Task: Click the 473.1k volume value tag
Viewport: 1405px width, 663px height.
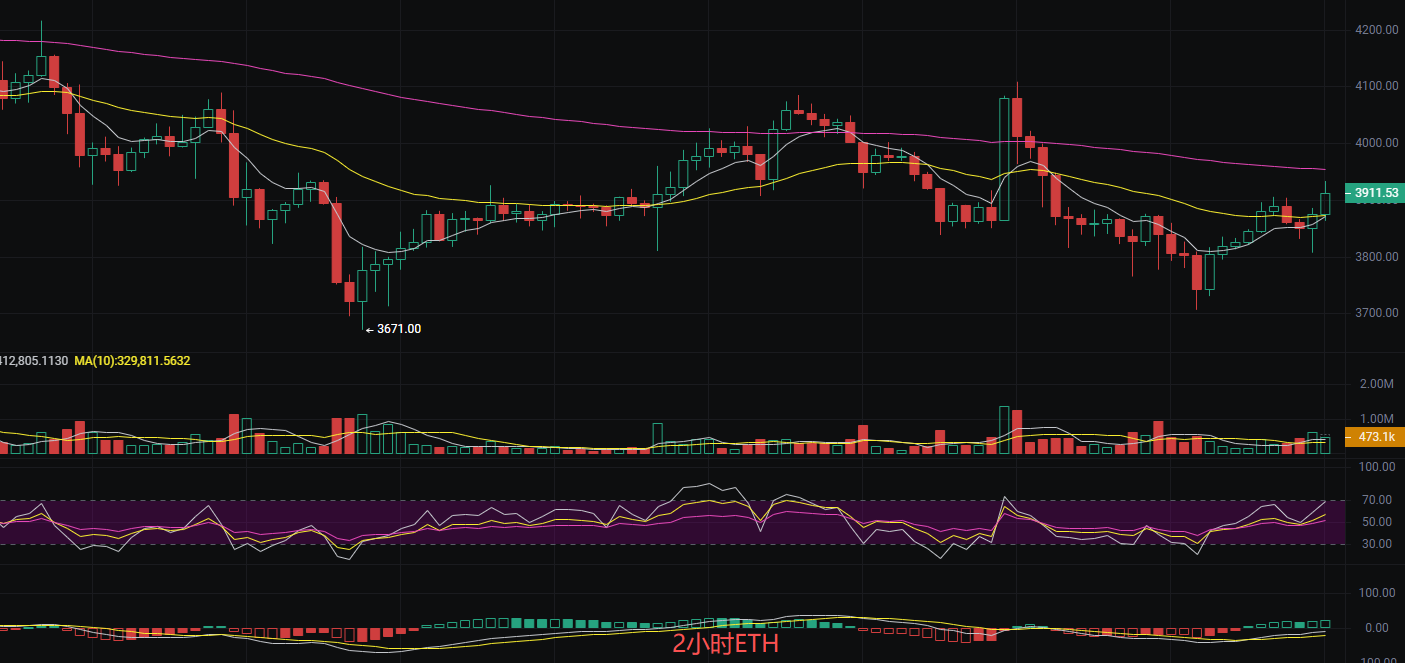Action: pyautogui.click(x=1376, y=437)
